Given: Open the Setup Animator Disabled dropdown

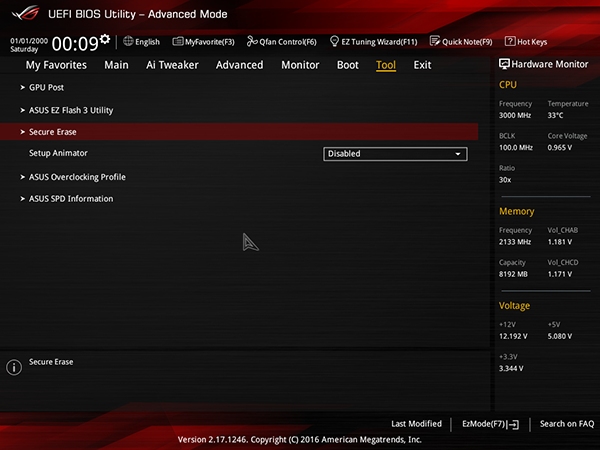Looking at the screenshot, I should pyautogui.click(x=395, y=154).
